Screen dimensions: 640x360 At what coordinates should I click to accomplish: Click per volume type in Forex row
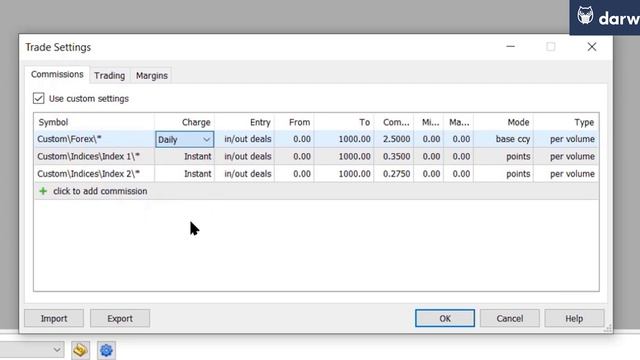tap(572, 139)
